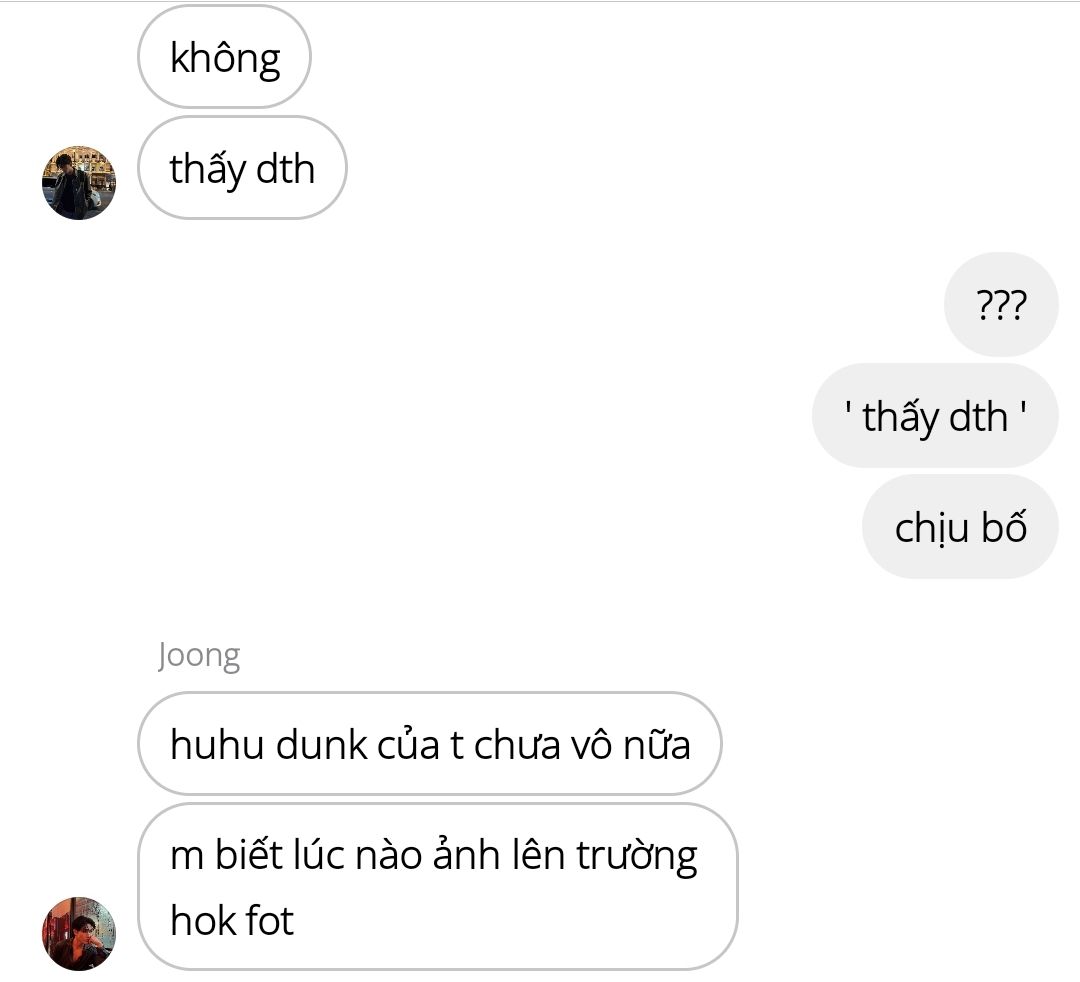Click "dth" in the gray quoted bubble
Screen dimensions: 1080x982
pyautogui.click(x=978, y=417)
